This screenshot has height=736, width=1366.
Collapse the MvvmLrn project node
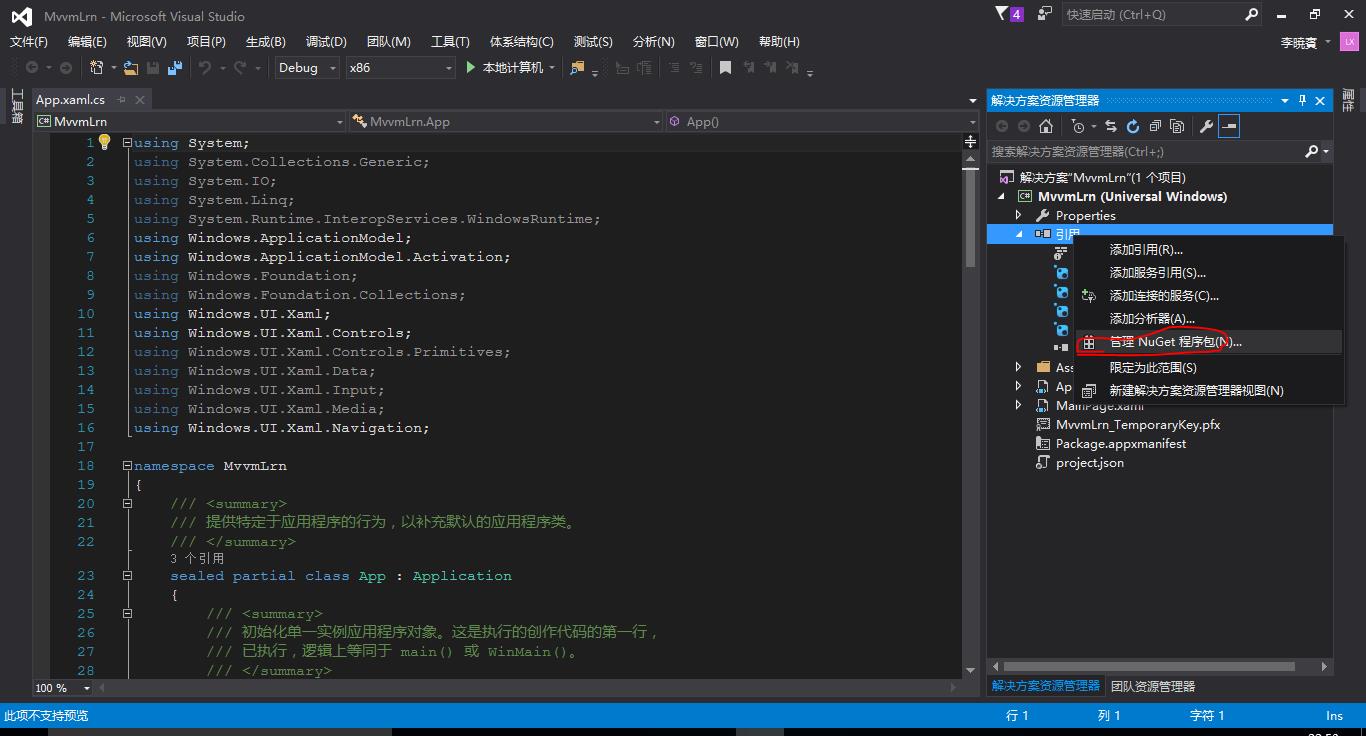click(1003, 196)
